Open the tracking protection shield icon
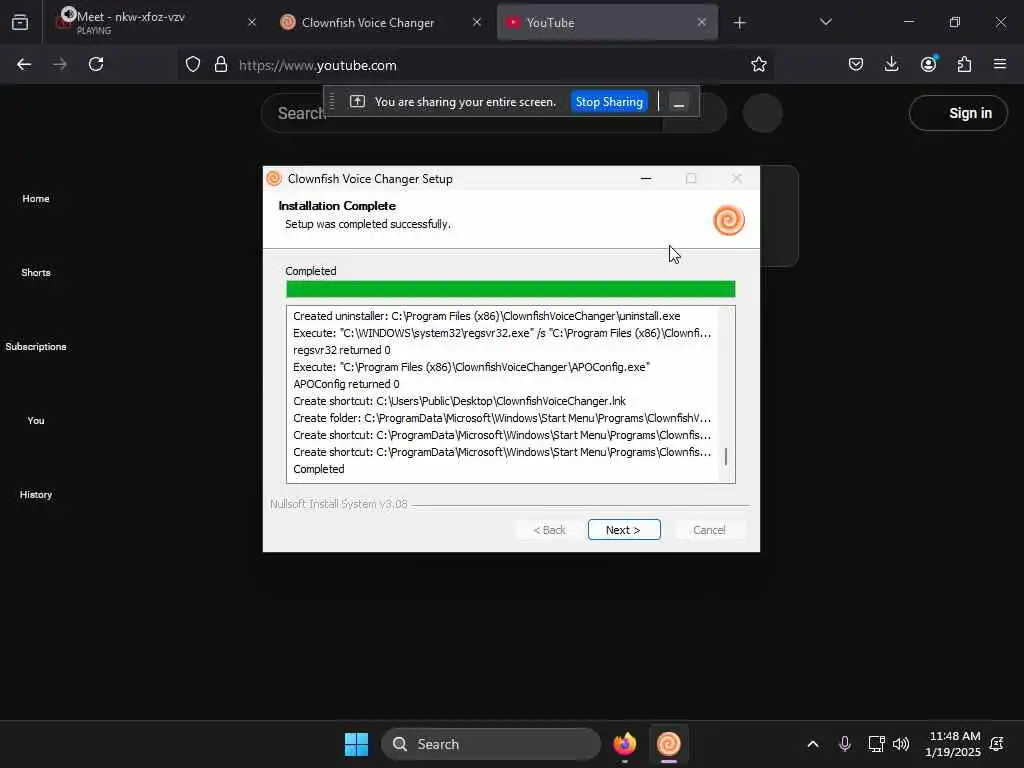1024x768 pixels. tap(193, 65)
